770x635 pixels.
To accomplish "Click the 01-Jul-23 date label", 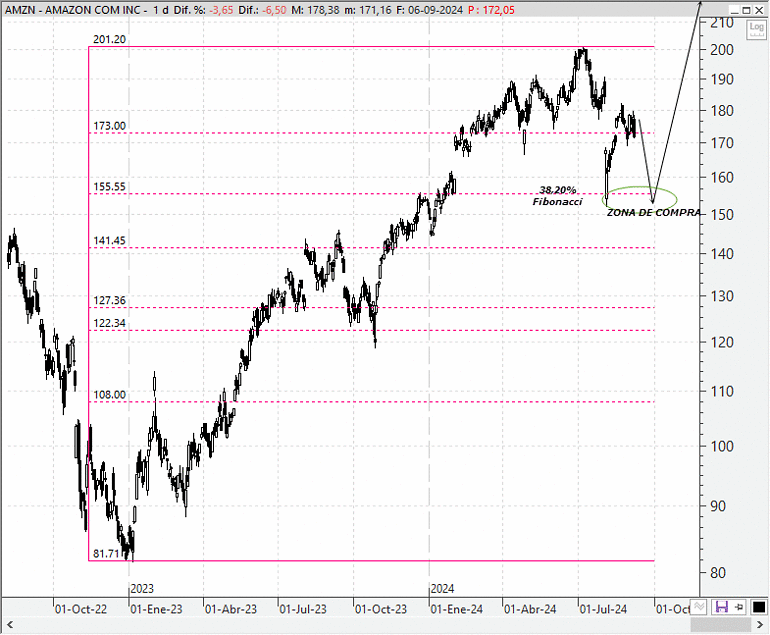I will pos(303,609).
